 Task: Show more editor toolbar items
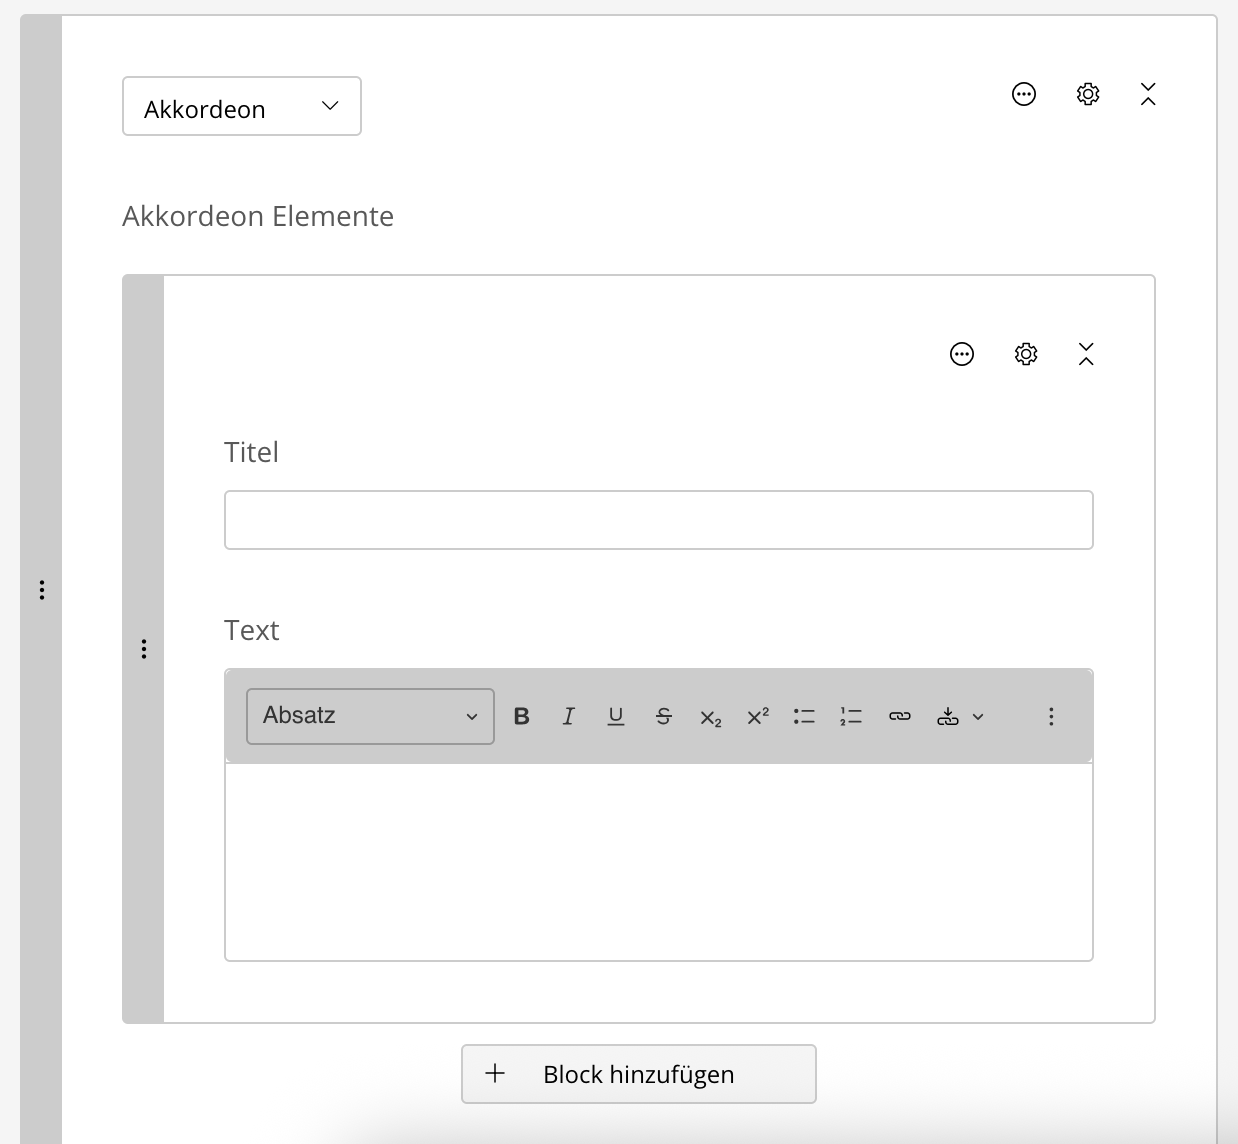tap(1050, 716)
